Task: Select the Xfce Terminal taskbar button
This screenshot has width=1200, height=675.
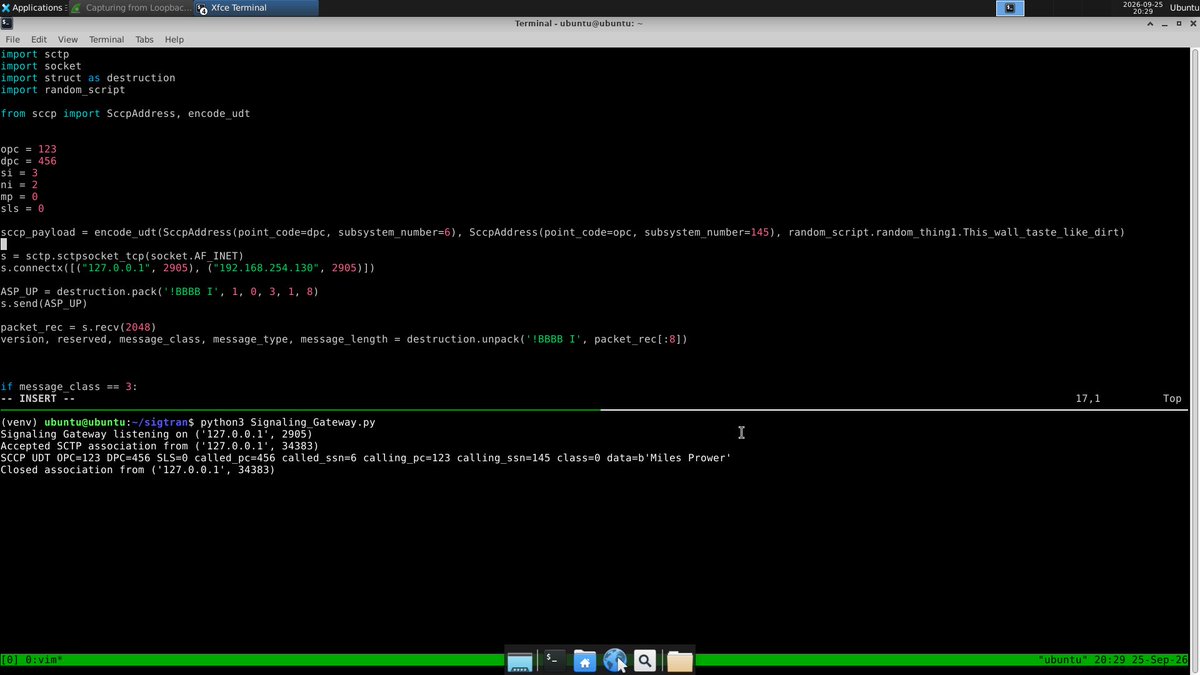Action: (x=257, y=8)
